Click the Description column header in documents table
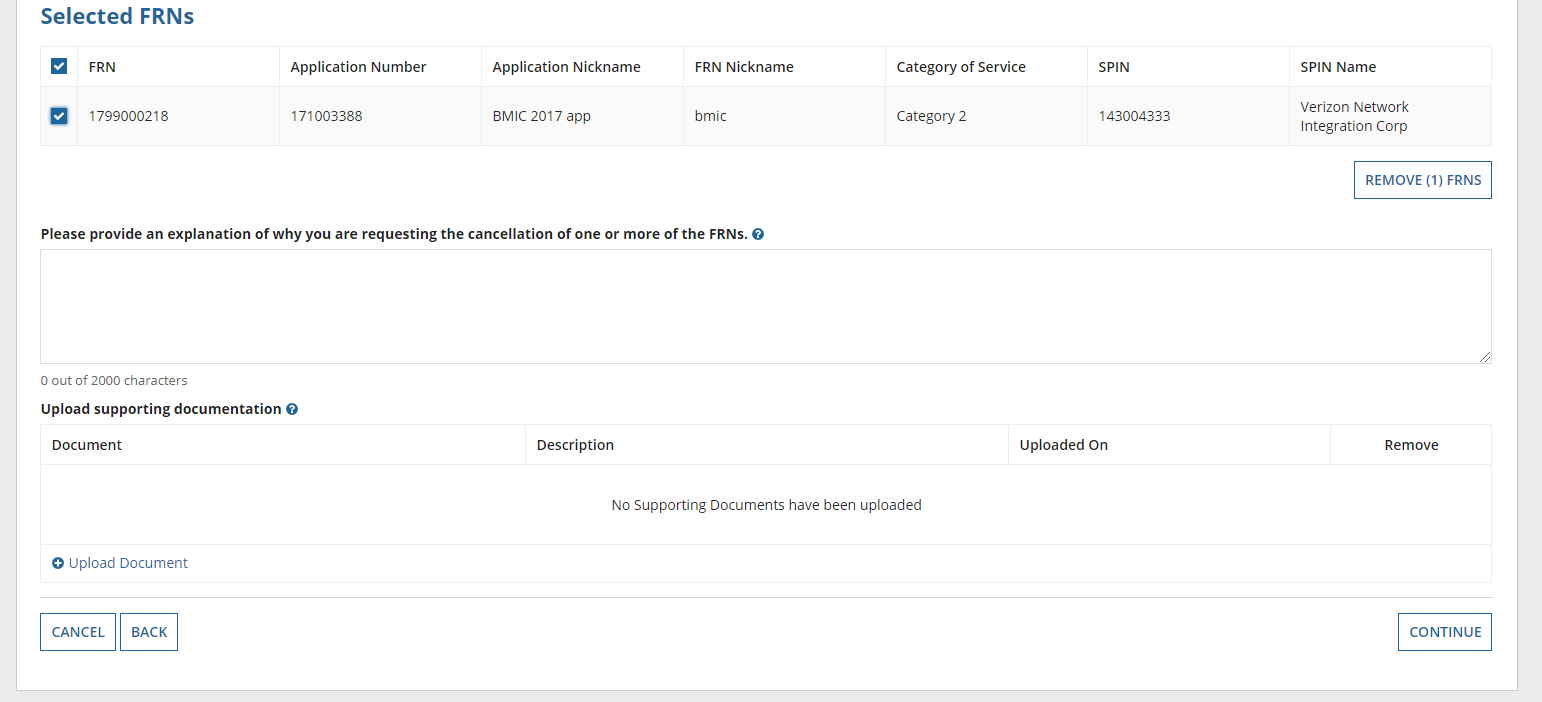The width and height of the screenshot is (1542, 702). (x=575, y=445)
